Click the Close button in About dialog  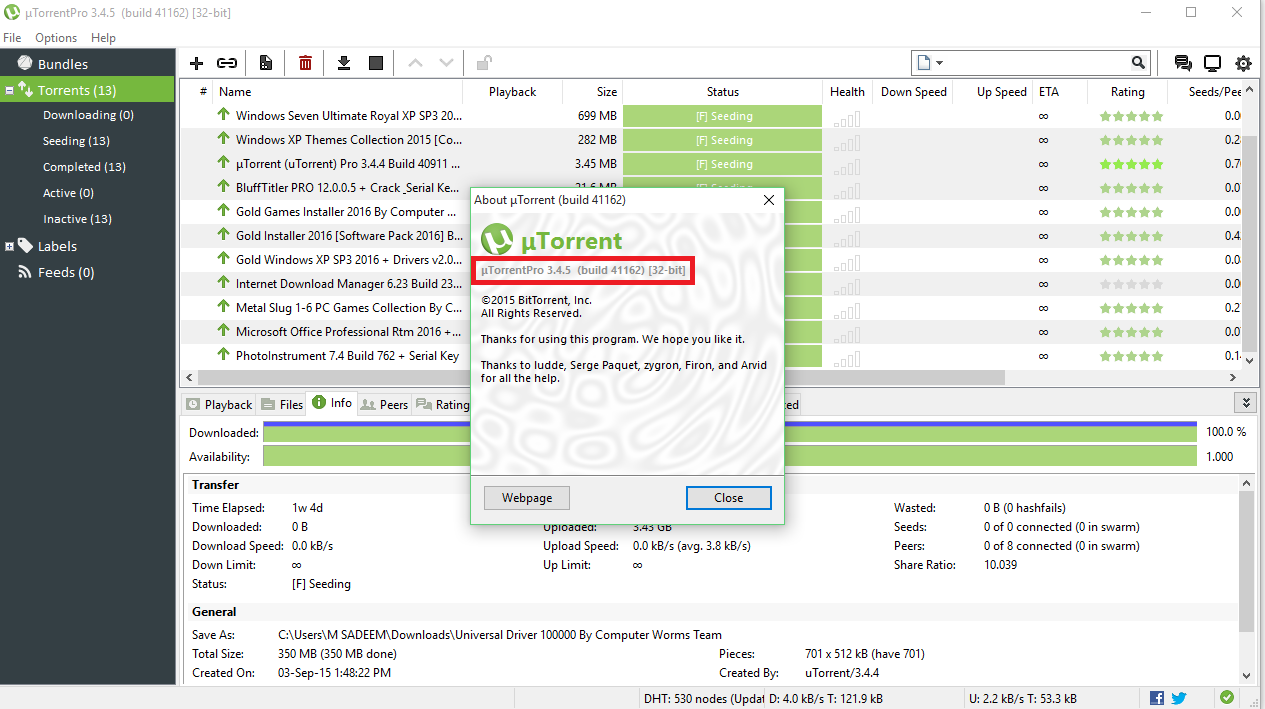coord(729,498)
